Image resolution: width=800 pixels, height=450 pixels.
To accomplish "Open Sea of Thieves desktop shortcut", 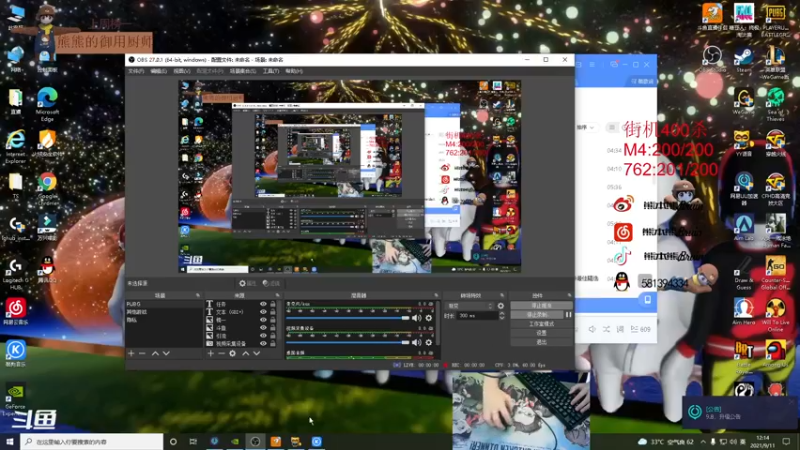I will pos(775,104).
